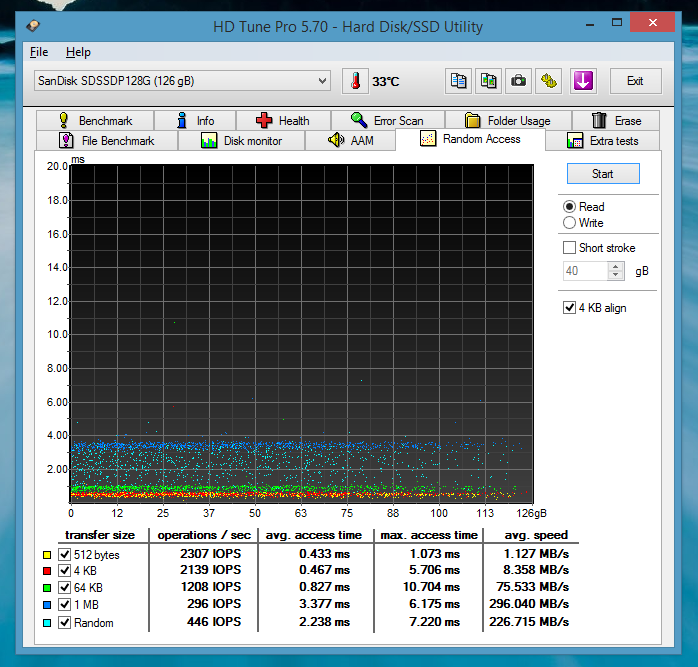Click the 1208 IOPS value
This screenshot has width=698, height=667.
211,587
